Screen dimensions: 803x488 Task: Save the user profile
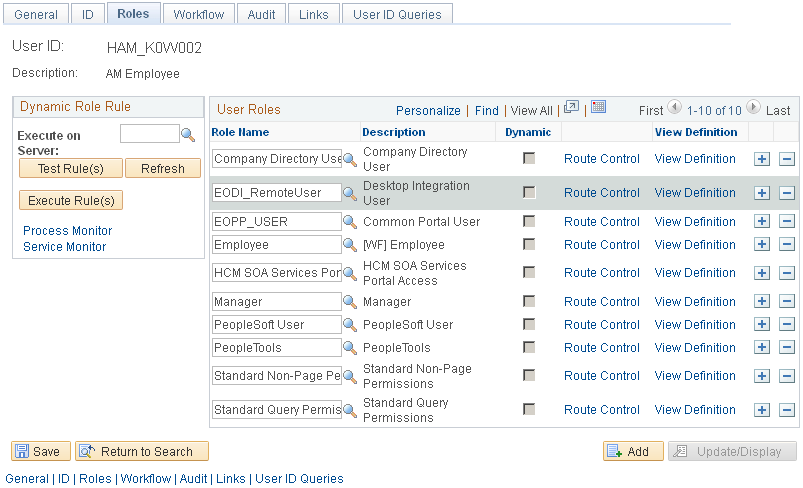[40, 451]
